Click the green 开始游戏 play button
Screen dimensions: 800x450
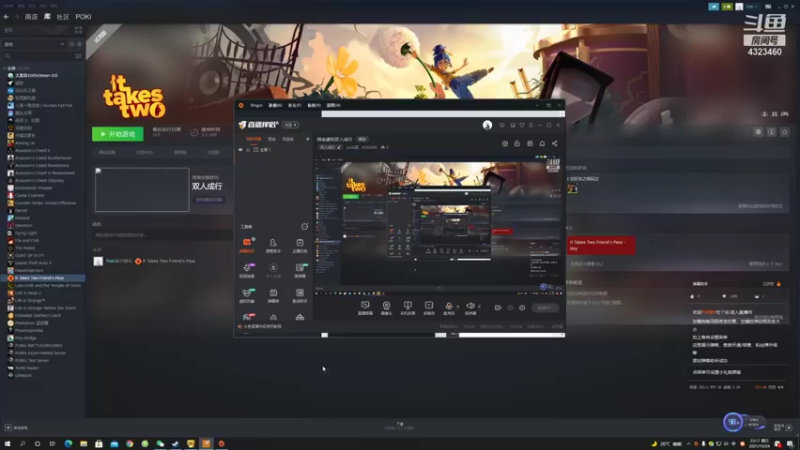pos(117,134)
